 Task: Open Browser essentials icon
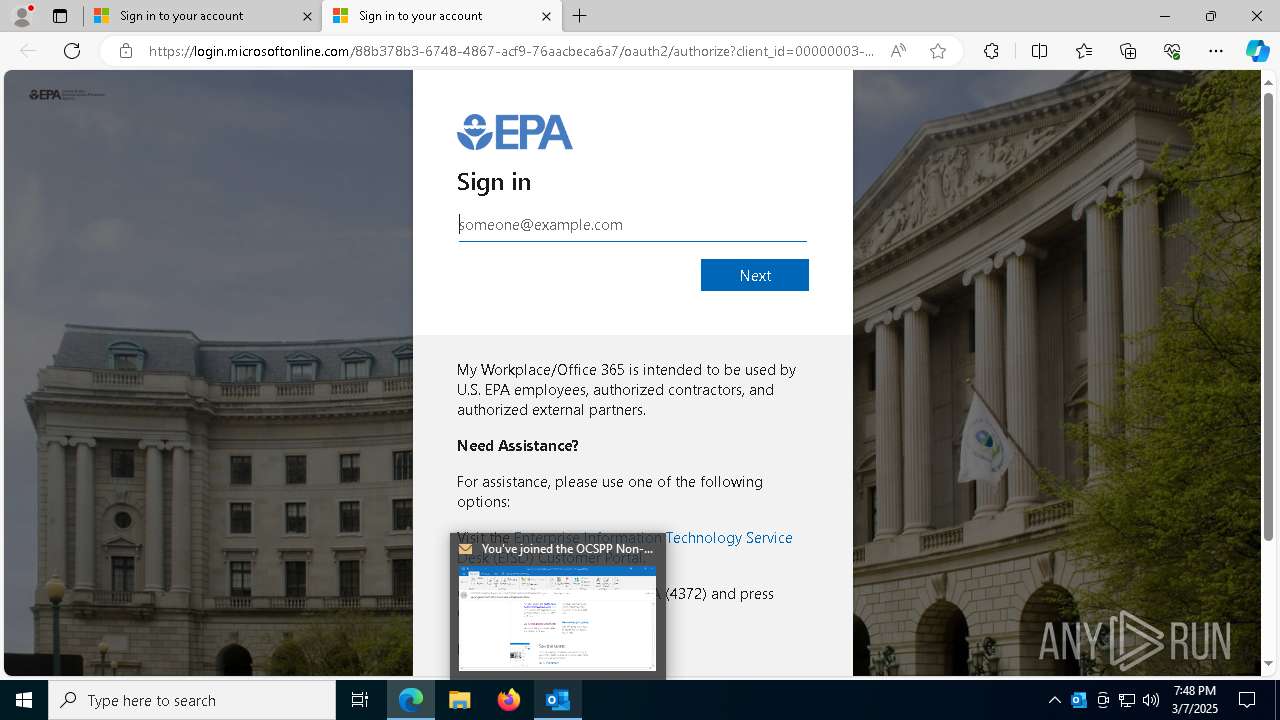(1172, 51)
